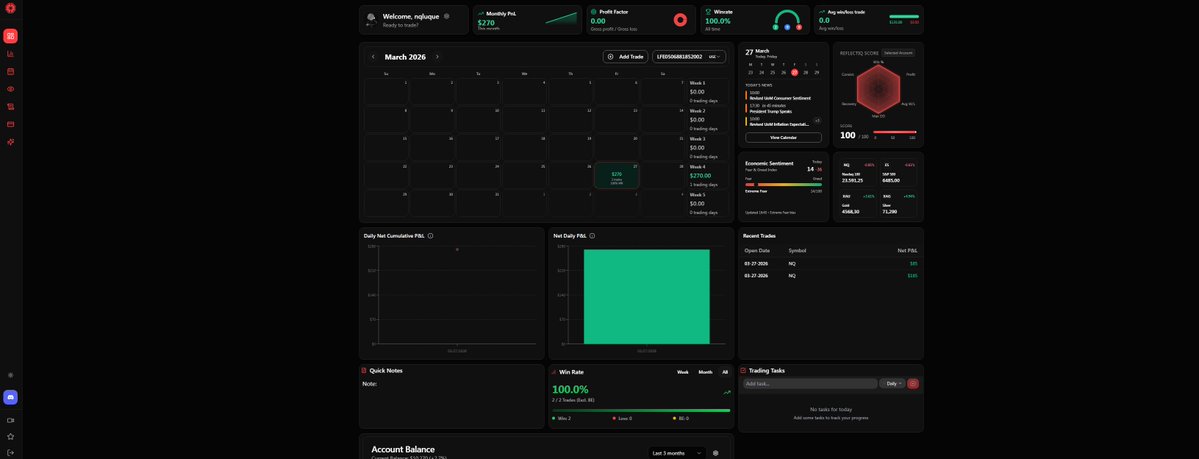Select date 25 in the mini week calendar
Viewport: 1199px width, 459px height.
(x=772, y=72)
